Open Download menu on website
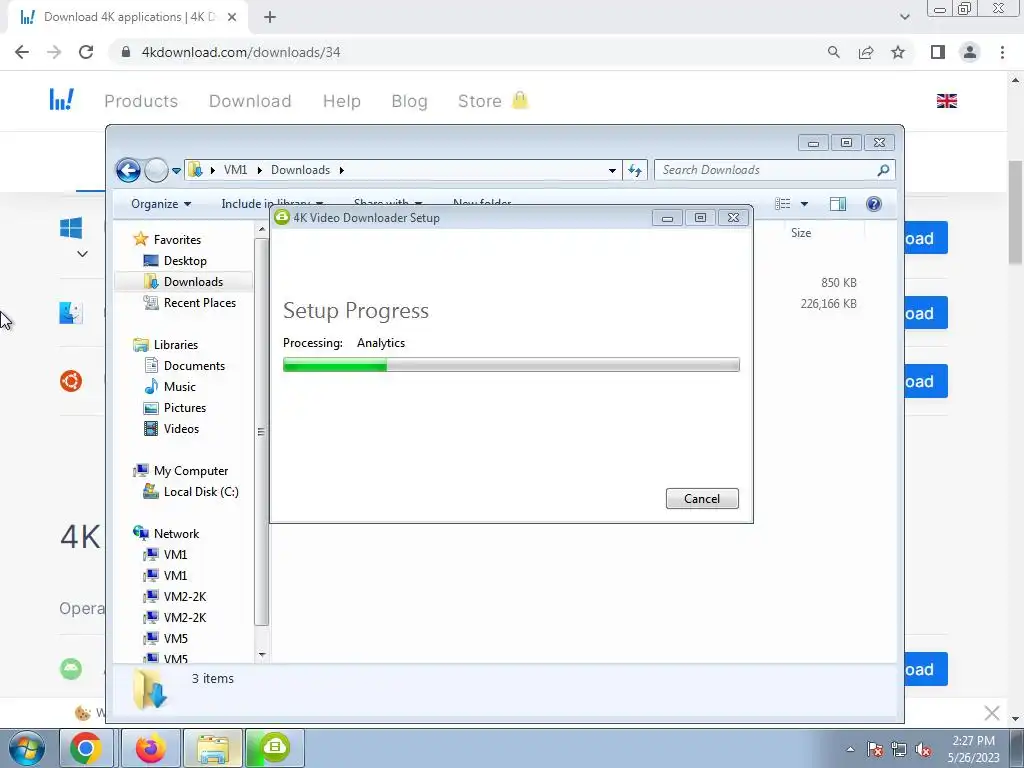The height and width of the screenshot is (768, 1024). (x=250, y=101)
